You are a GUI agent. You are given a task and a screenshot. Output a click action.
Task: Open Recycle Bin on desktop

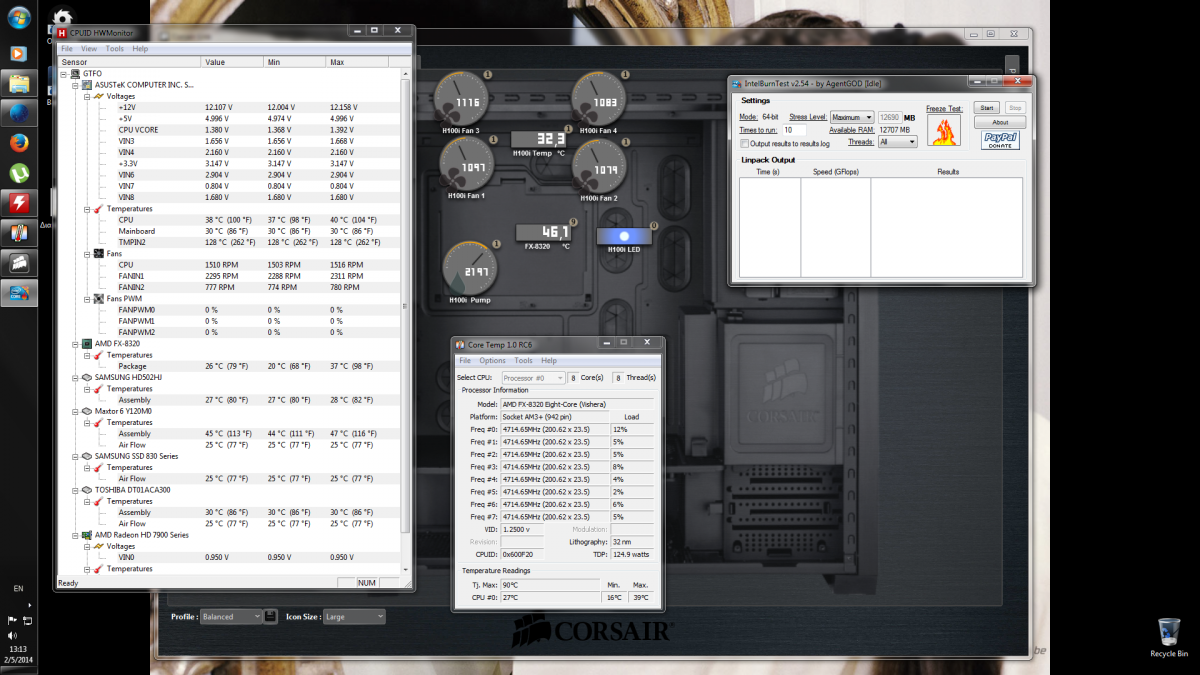tap(1168, 638)
